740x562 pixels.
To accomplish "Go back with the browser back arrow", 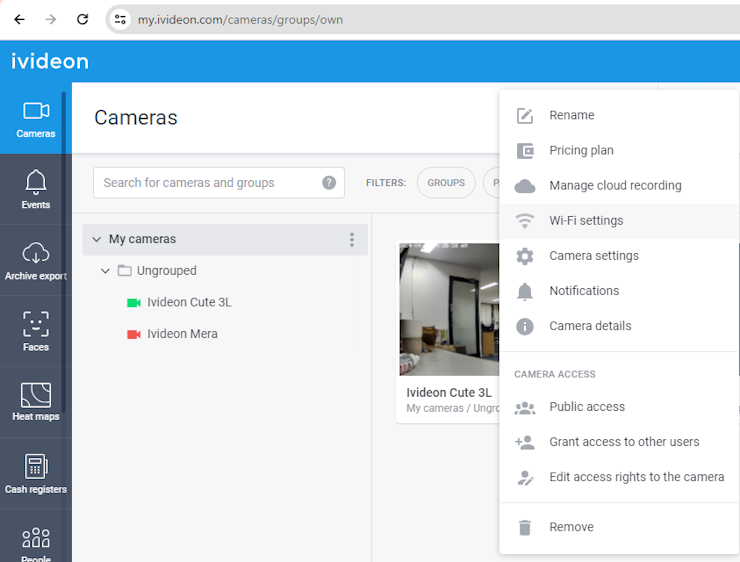I will [x=19, y=19].
